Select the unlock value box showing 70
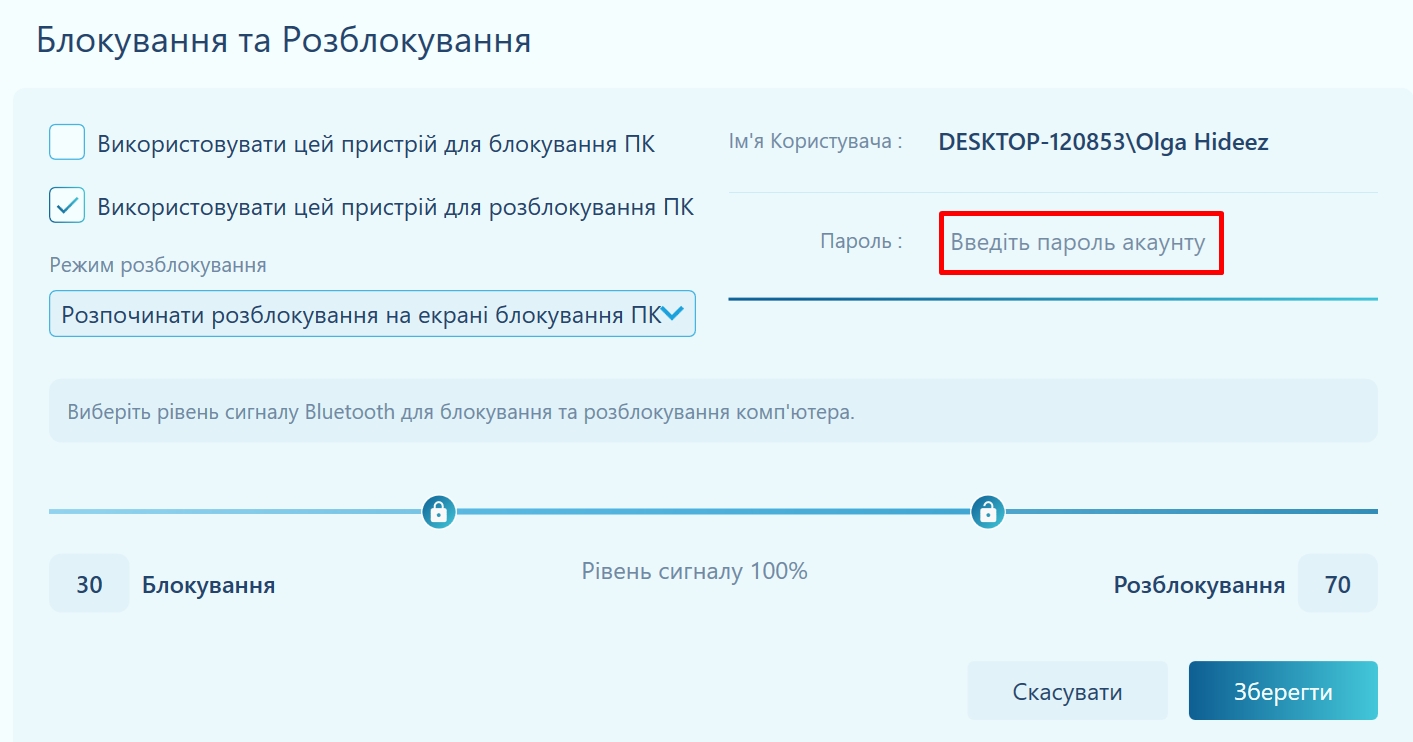Viewport: 1413px width, 742px height. [x=1337, y=584]
